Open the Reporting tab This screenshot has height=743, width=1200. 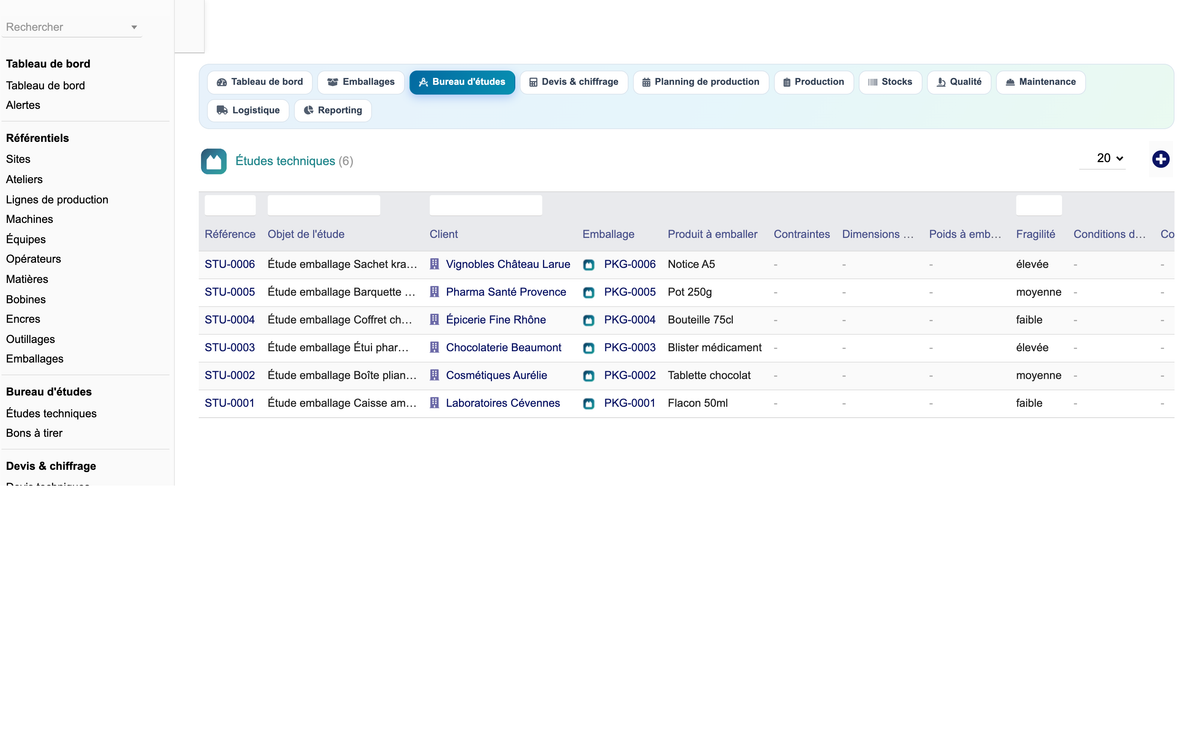(x=333, y=110)
